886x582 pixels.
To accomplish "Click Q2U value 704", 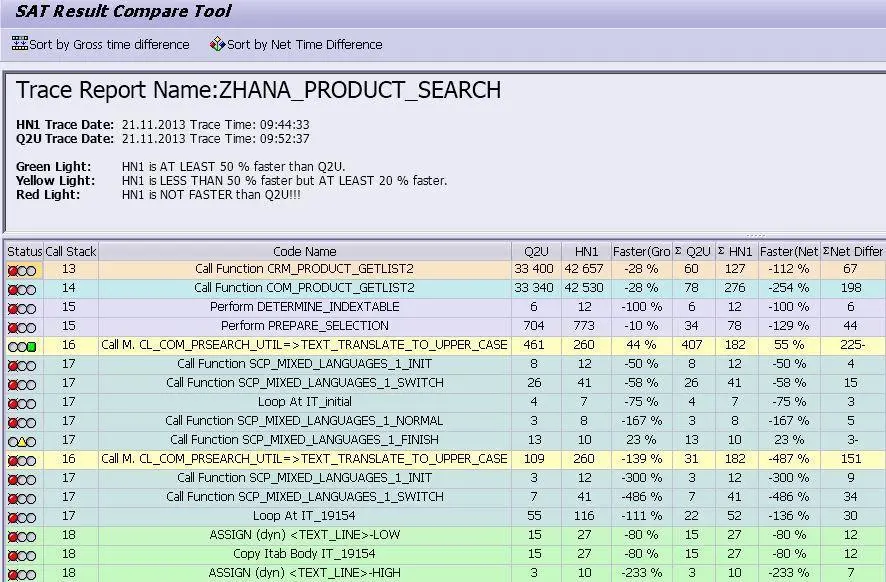I will pyautogui.click(x=534, y=326).
